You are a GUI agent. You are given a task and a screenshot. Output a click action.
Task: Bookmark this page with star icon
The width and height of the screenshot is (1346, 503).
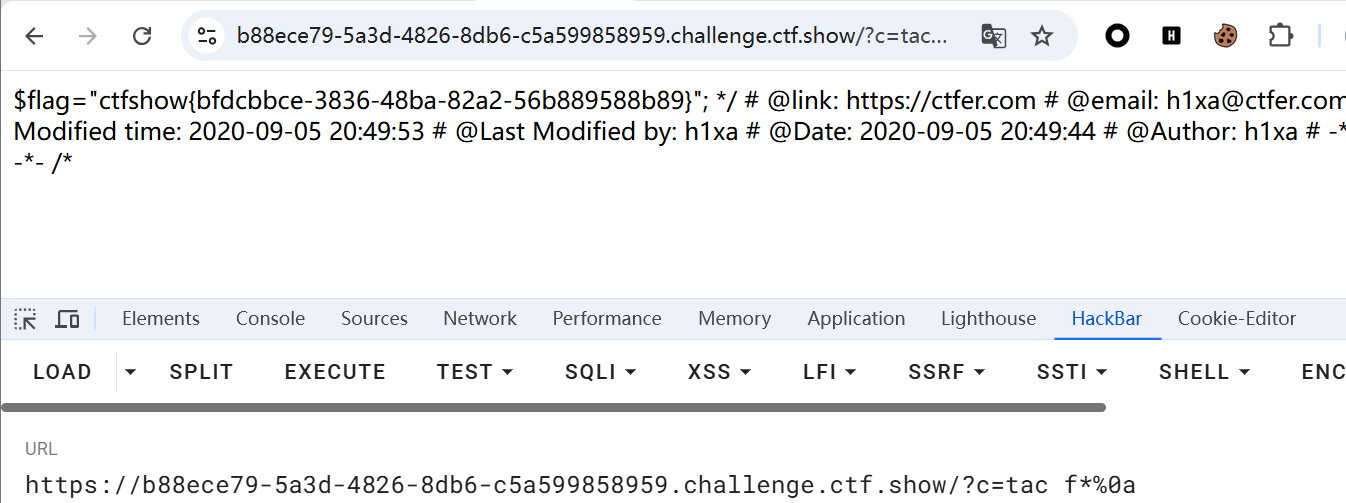[x=1042, y=37]
